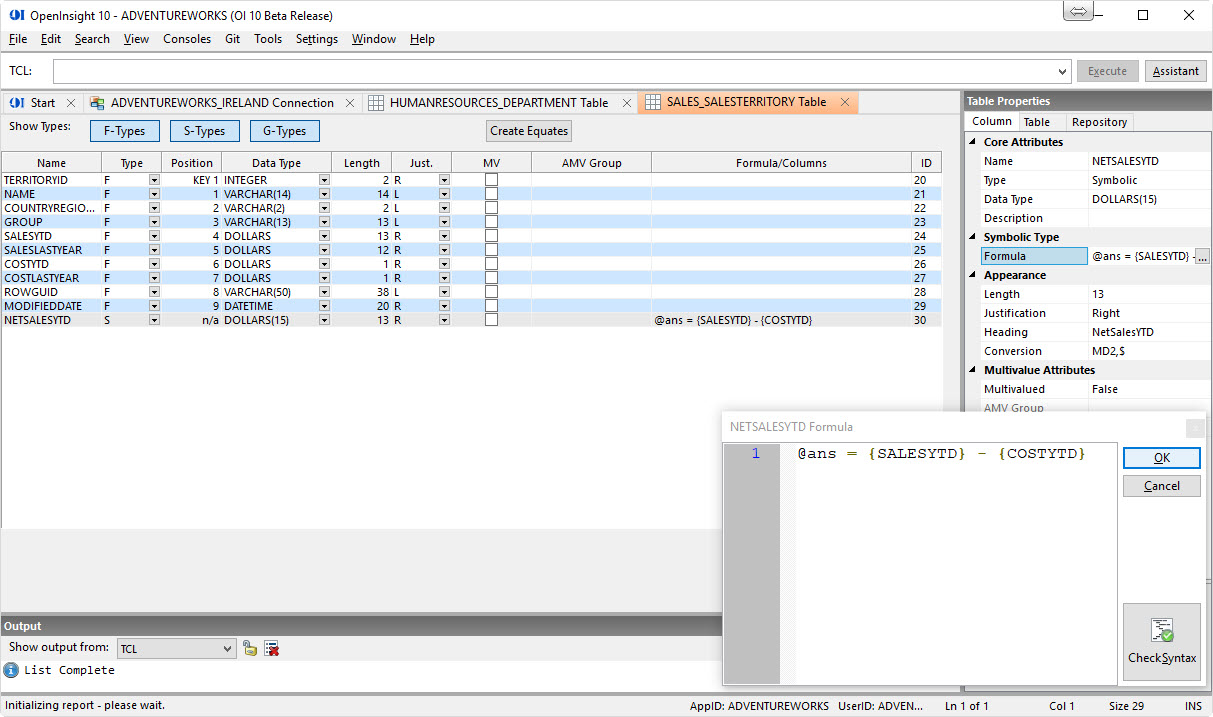Click the formula editor text line
The height and width of the screenshot is (717, 1213).
point(941,454)
